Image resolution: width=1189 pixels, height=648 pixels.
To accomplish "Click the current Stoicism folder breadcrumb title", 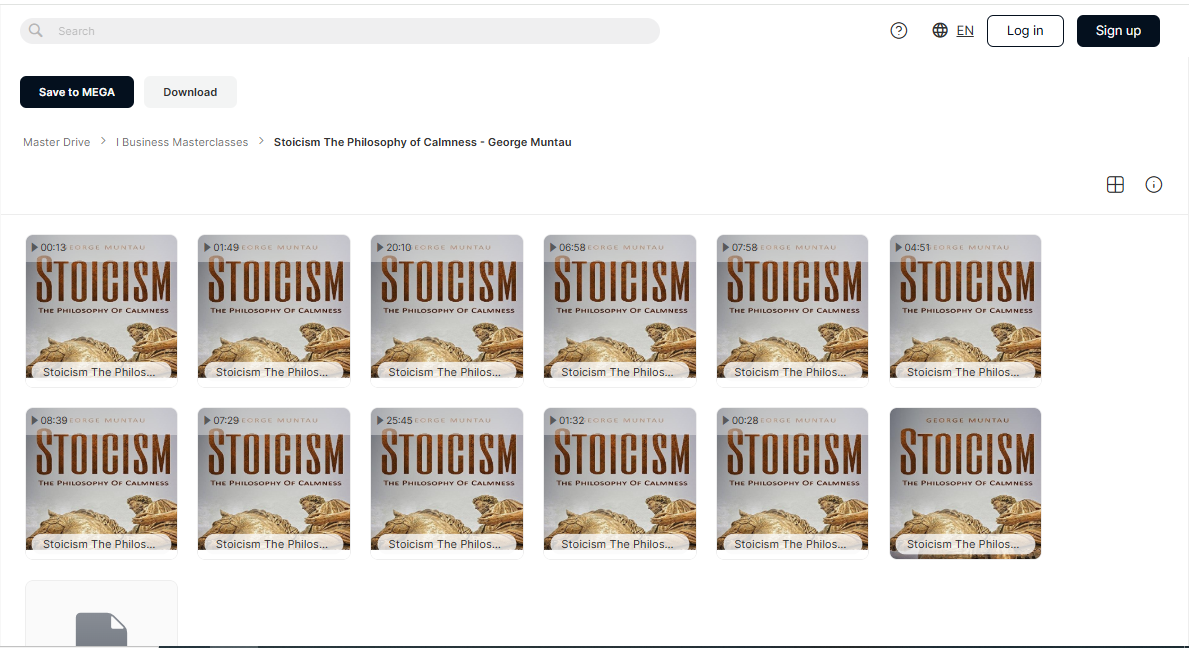I will point(422,142).
